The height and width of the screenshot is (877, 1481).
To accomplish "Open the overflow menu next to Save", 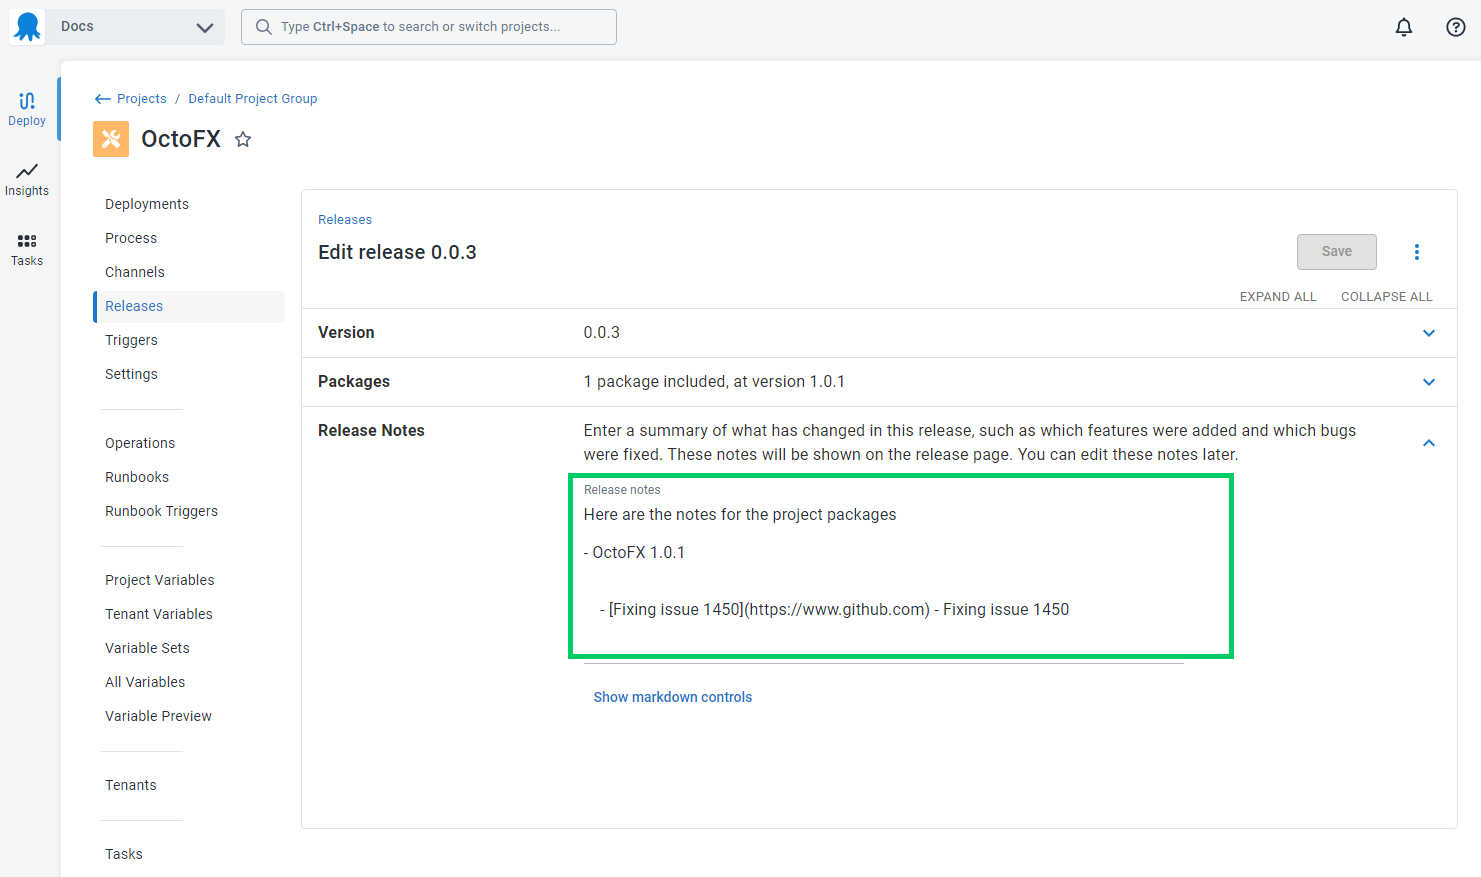I will point(1416,252).
